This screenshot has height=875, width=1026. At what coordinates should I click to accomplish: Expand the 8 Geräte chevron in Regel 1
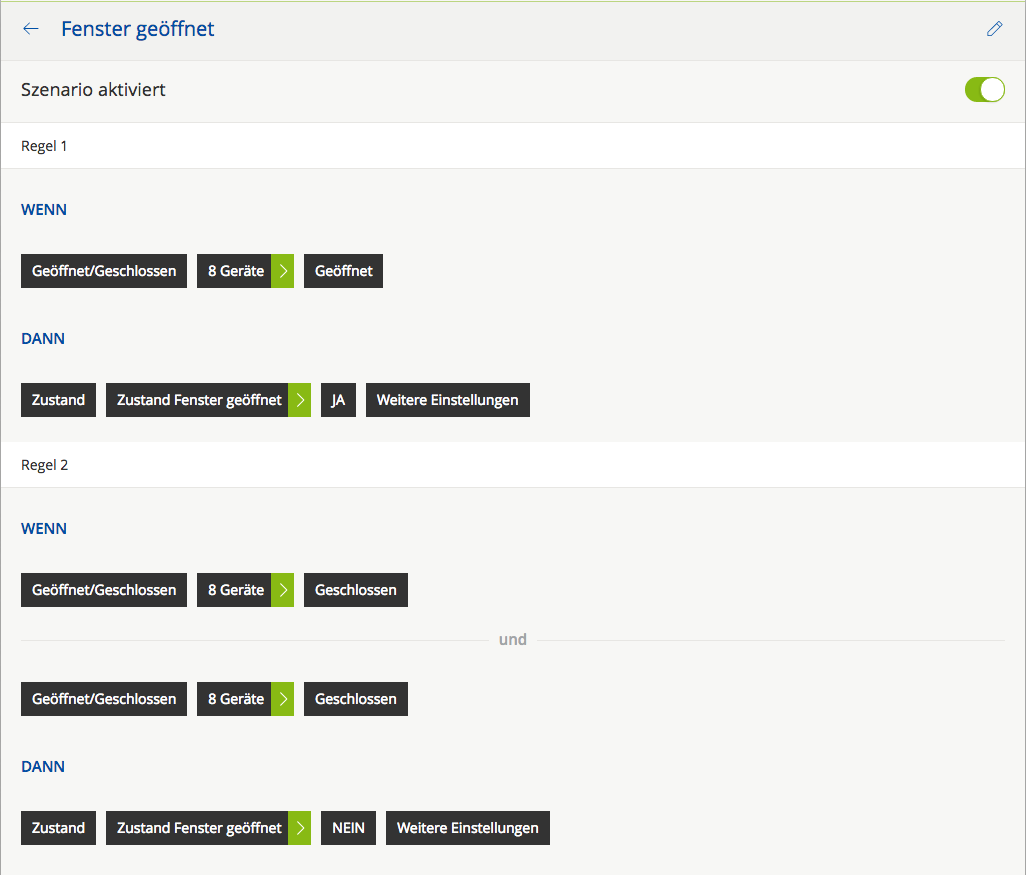tap(283, 271)
